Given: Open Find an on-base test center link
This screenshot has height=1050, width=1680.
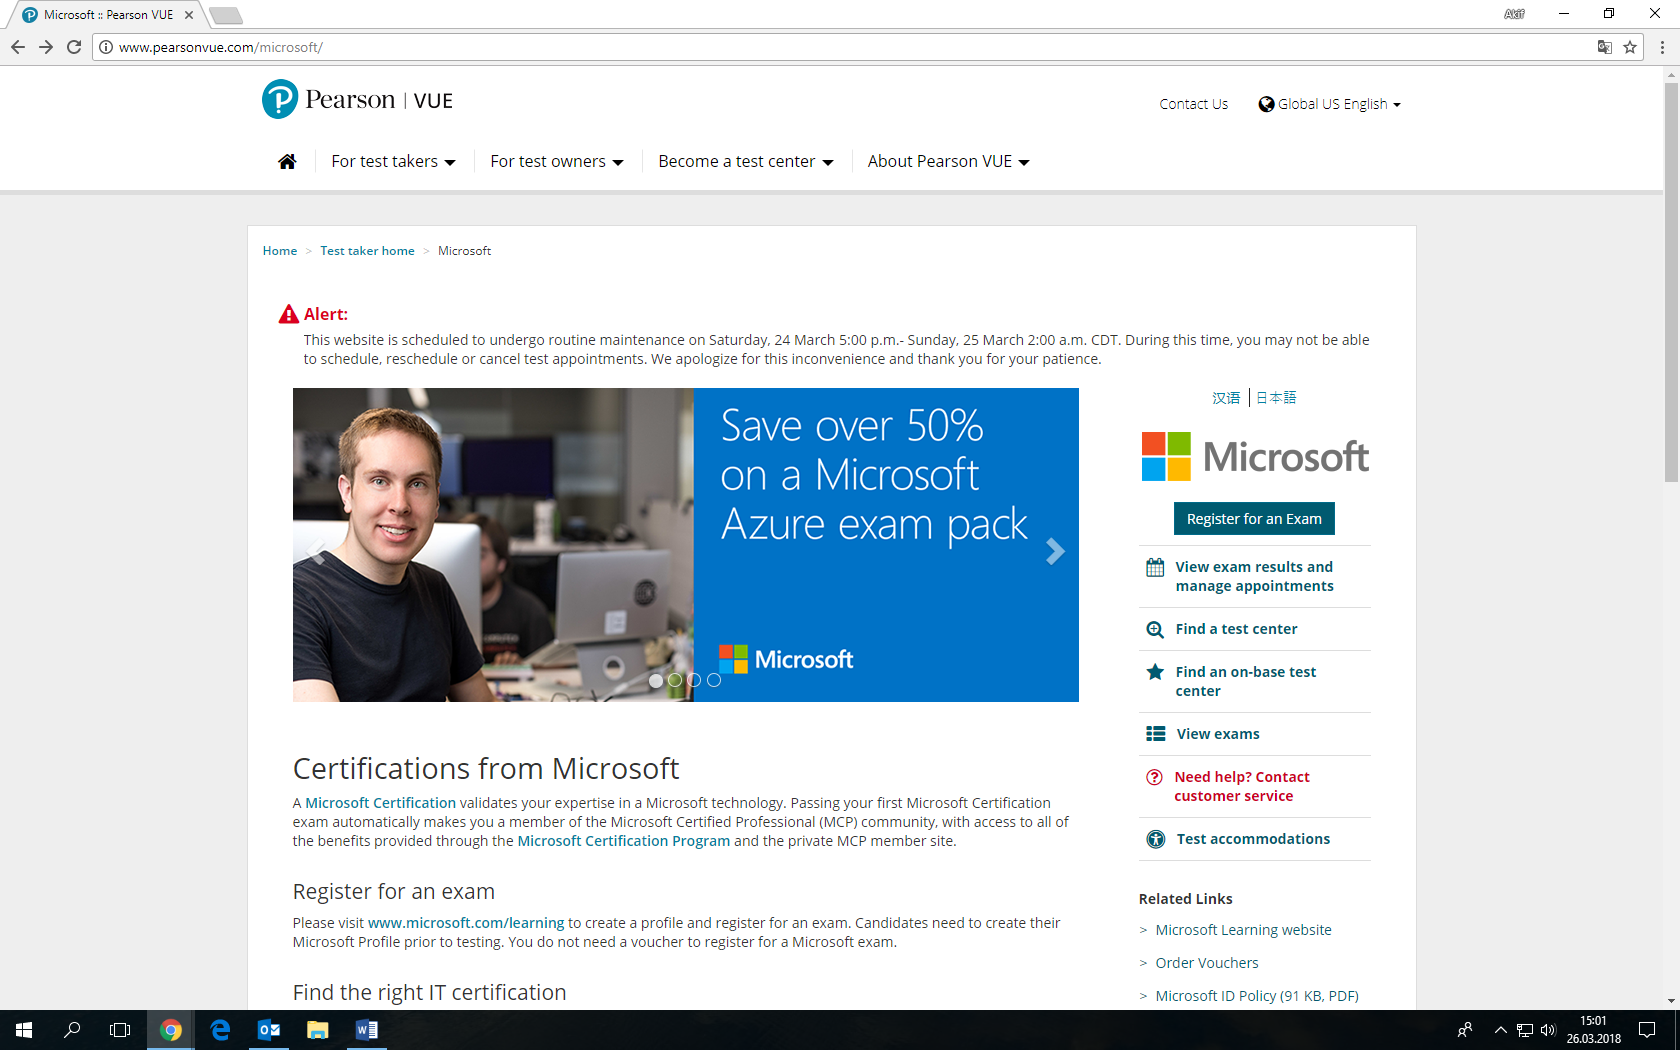Looking at the screenshot, I should 1245,681.
